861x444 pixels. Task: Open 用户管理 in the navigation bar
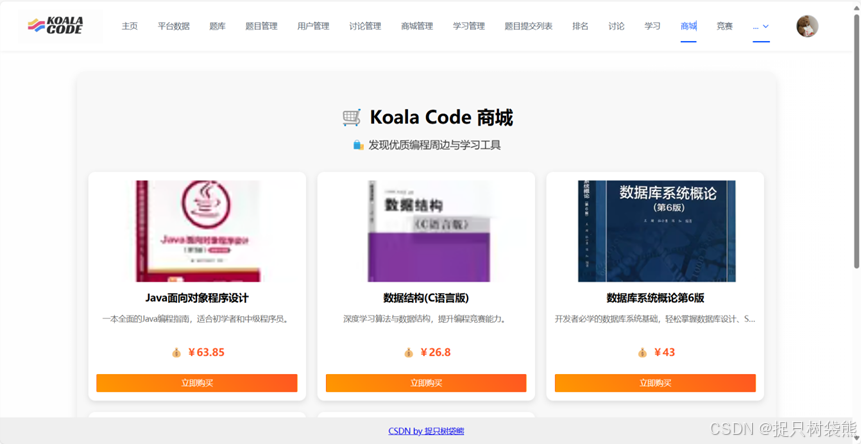tap(313, 26)
